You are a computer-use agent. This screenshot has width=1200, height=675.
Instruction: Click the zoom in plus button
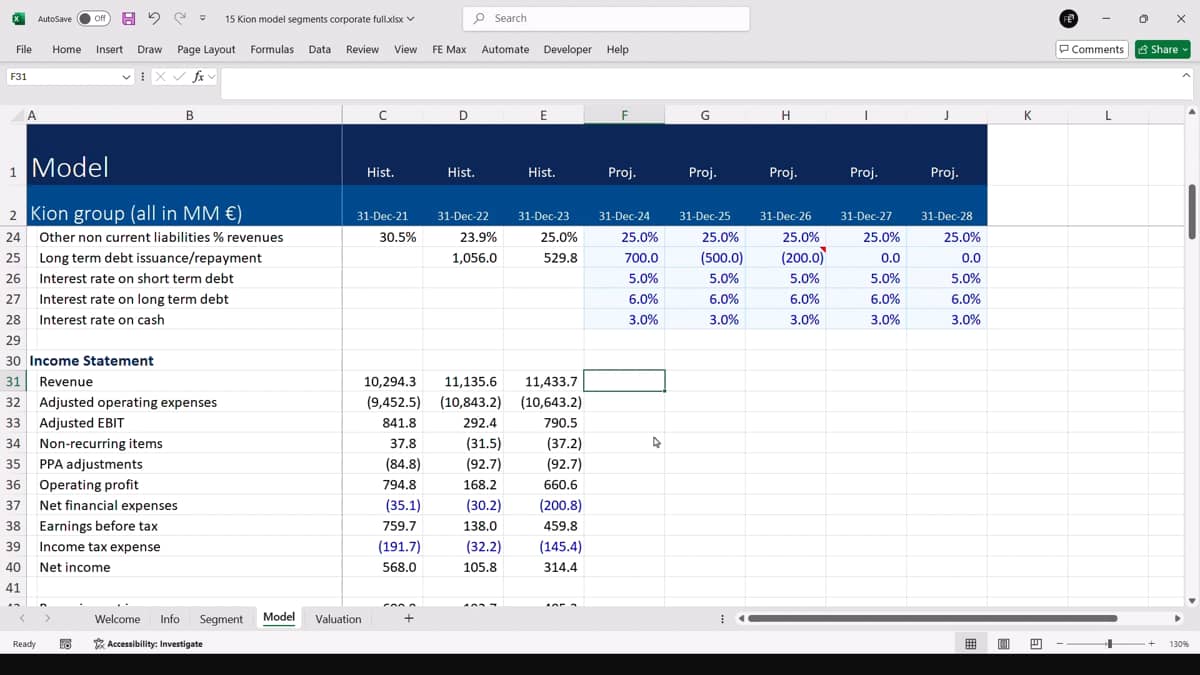1152,644
